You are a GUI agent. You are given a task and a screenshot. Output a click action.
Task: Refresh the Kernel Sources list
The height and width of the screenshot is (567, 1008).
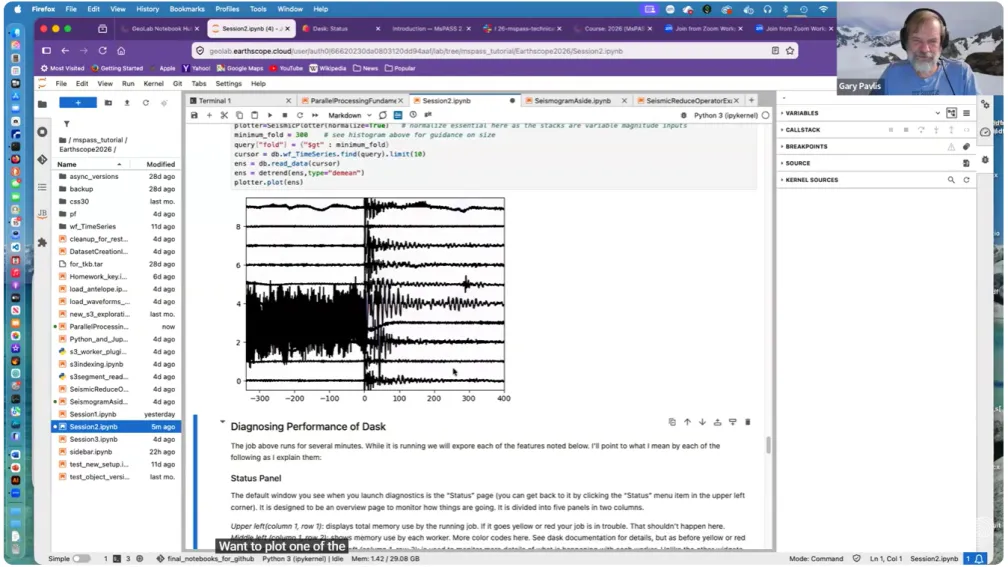[966, 180]
